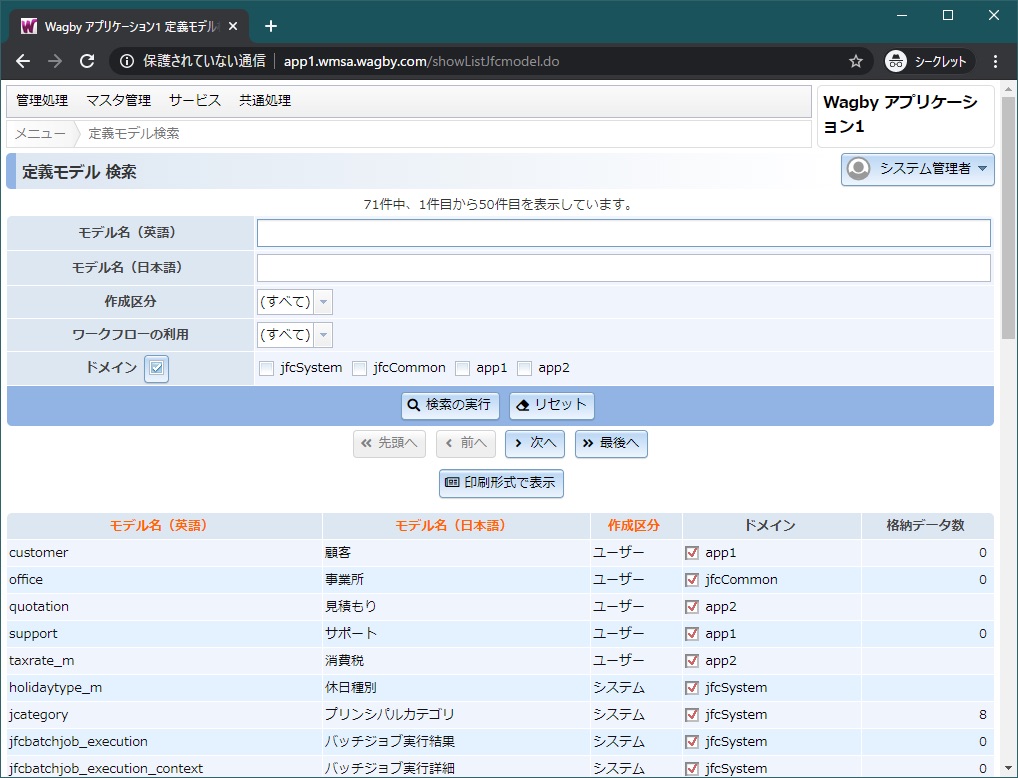Viewport: 1018px width, 778px height.
Task: Click the 先頭へ button
Action: 390,444
